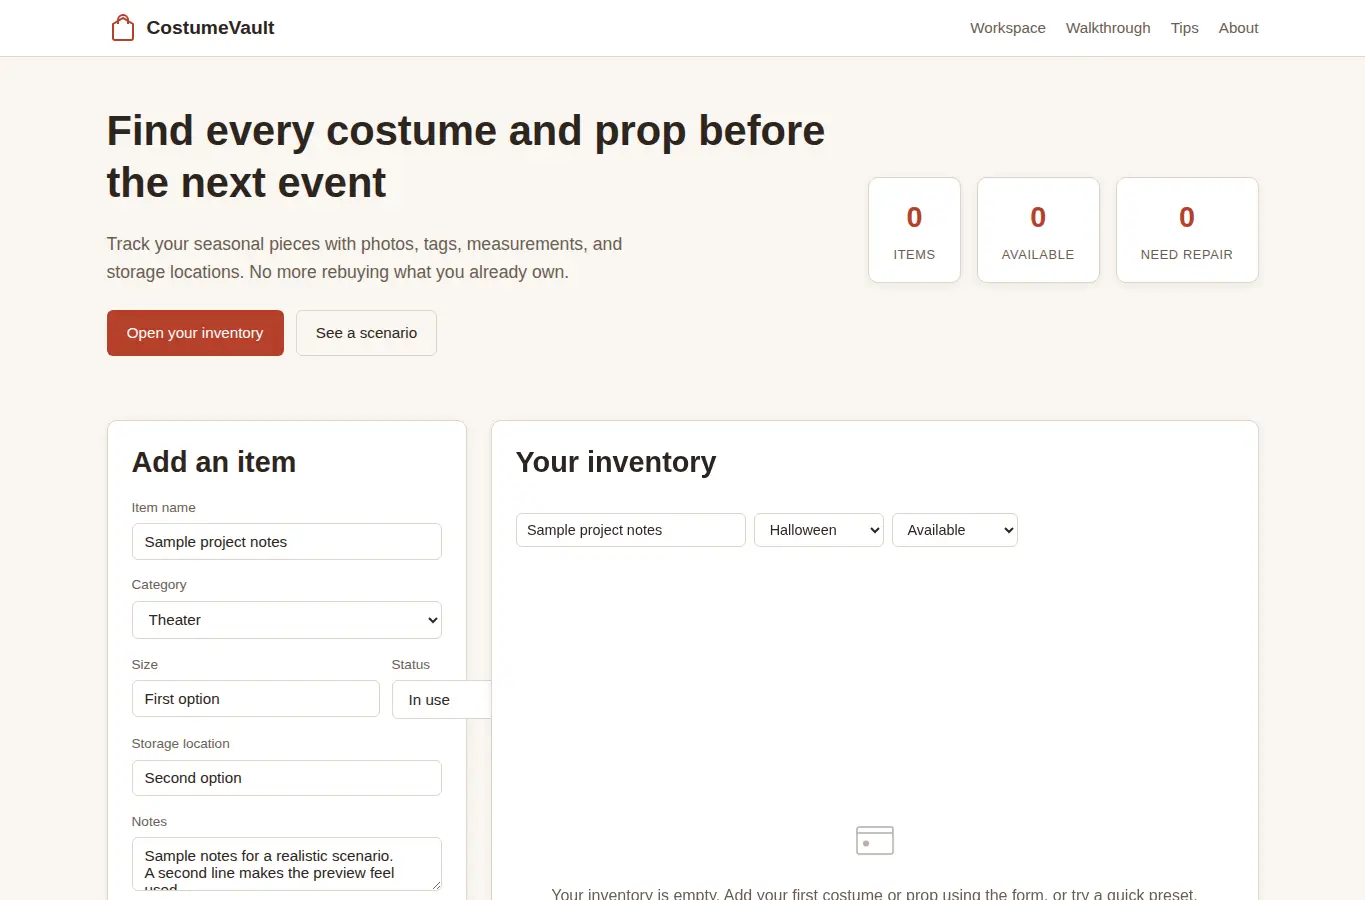Click the Notes label
Screen dimensions: 1365x900
pyautogui.click(x=149, y=822)
